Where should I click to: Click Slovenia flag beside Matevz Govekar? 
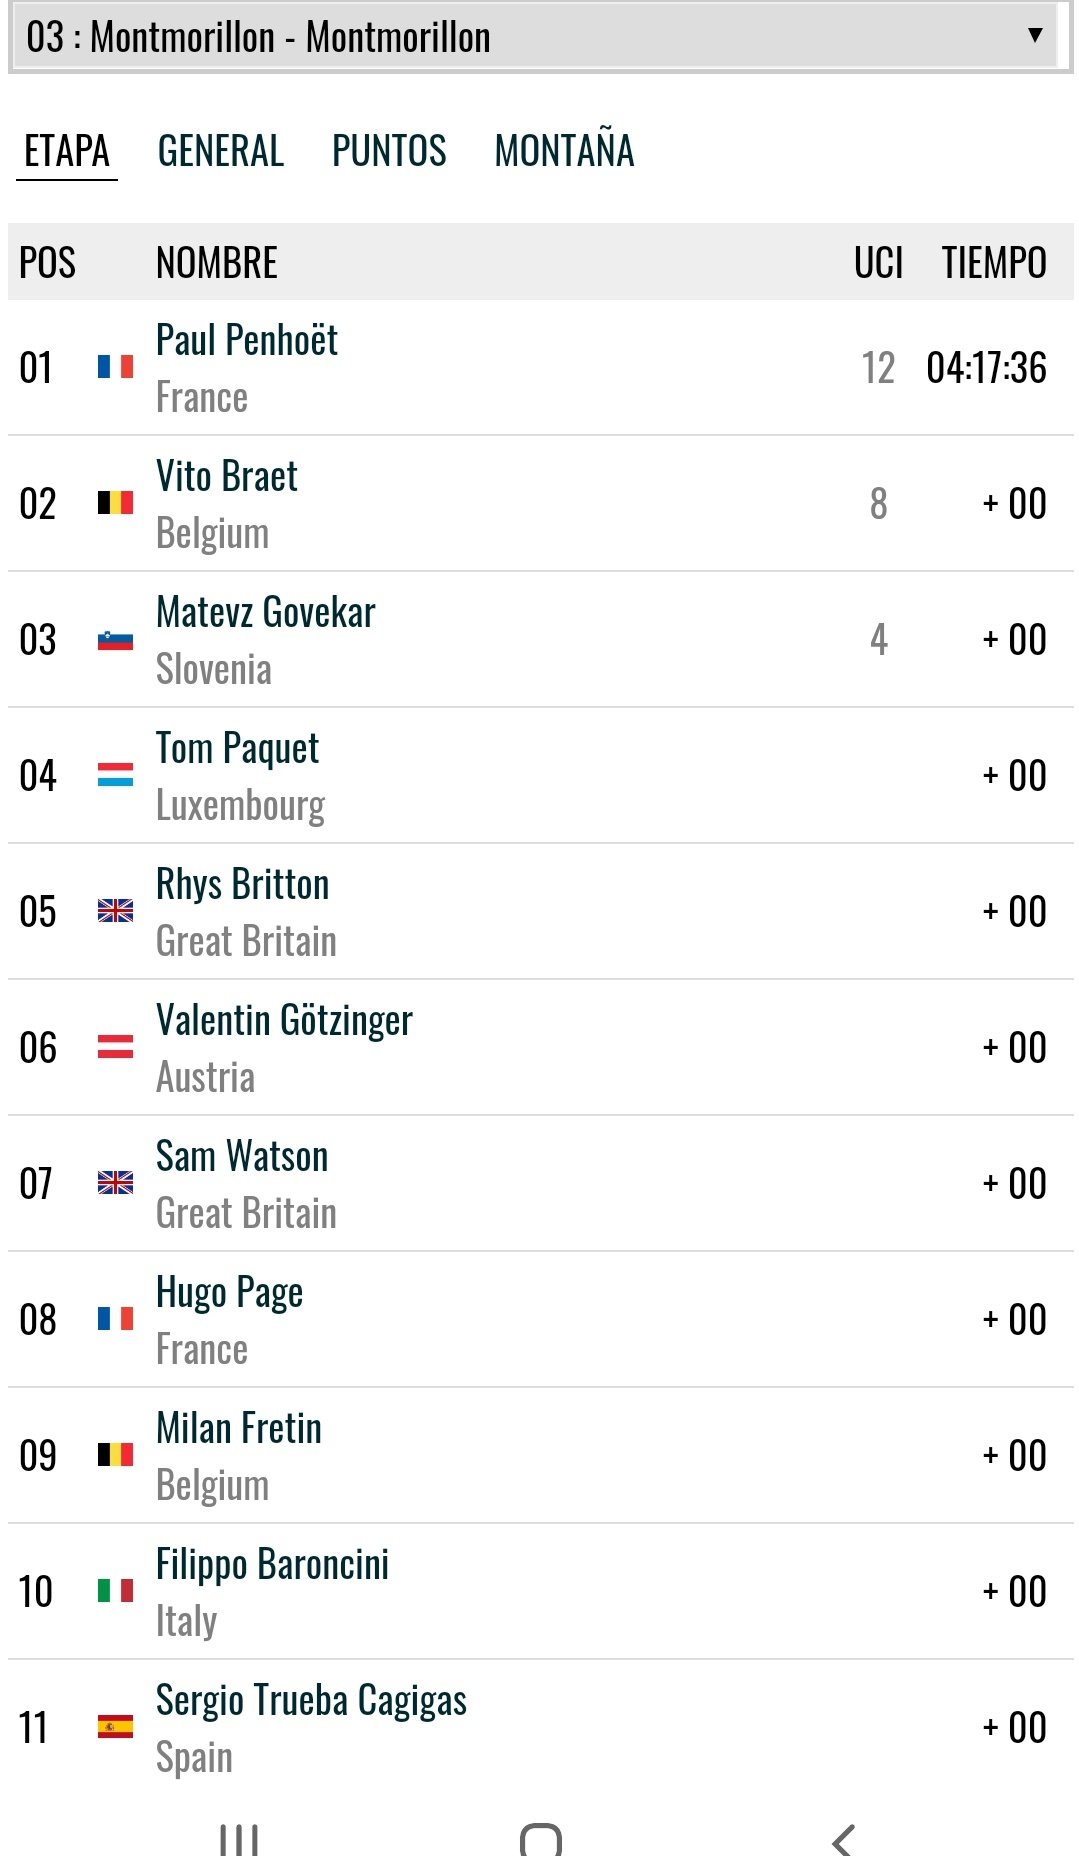(x=115, y=640)
